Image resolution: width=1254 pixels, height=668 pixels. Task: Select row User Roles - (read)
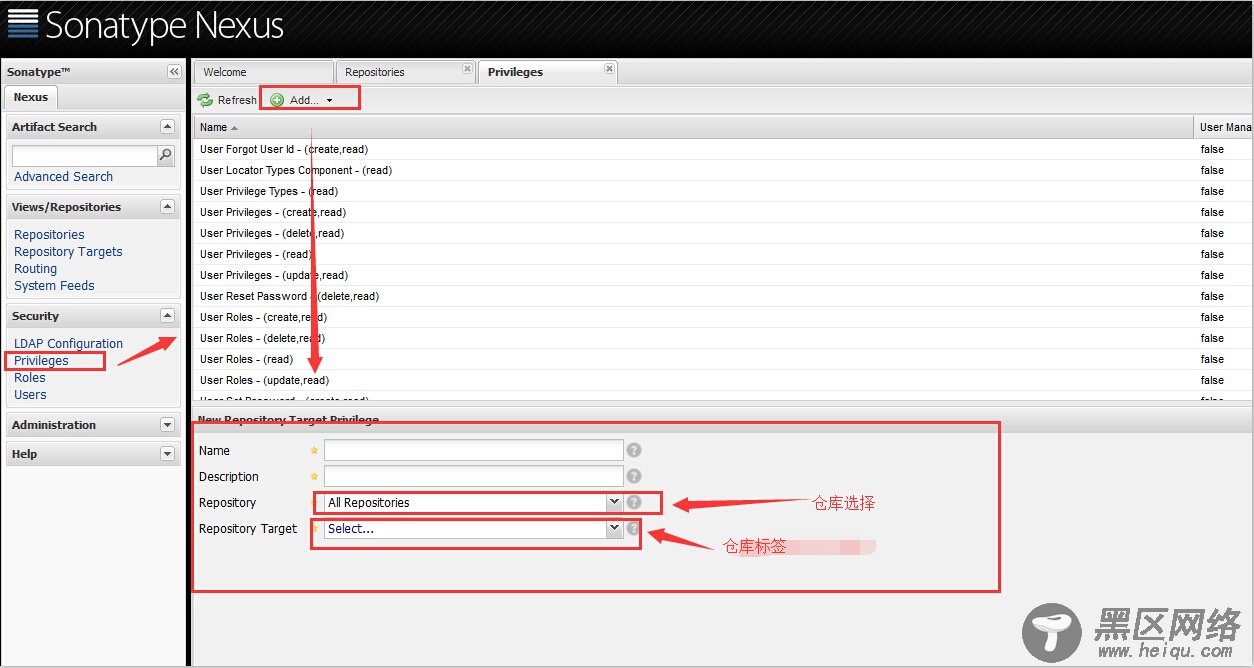tap(724, 359)
